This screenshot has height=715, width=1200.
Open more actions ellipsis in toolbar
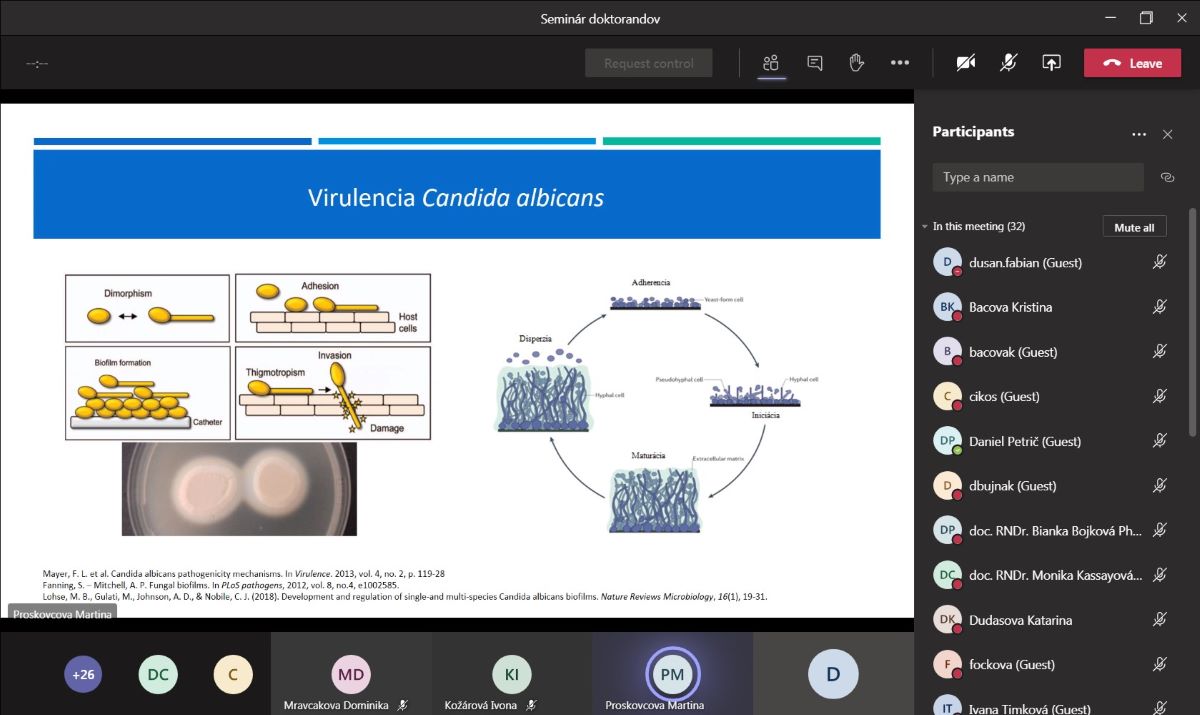(900, 63)
